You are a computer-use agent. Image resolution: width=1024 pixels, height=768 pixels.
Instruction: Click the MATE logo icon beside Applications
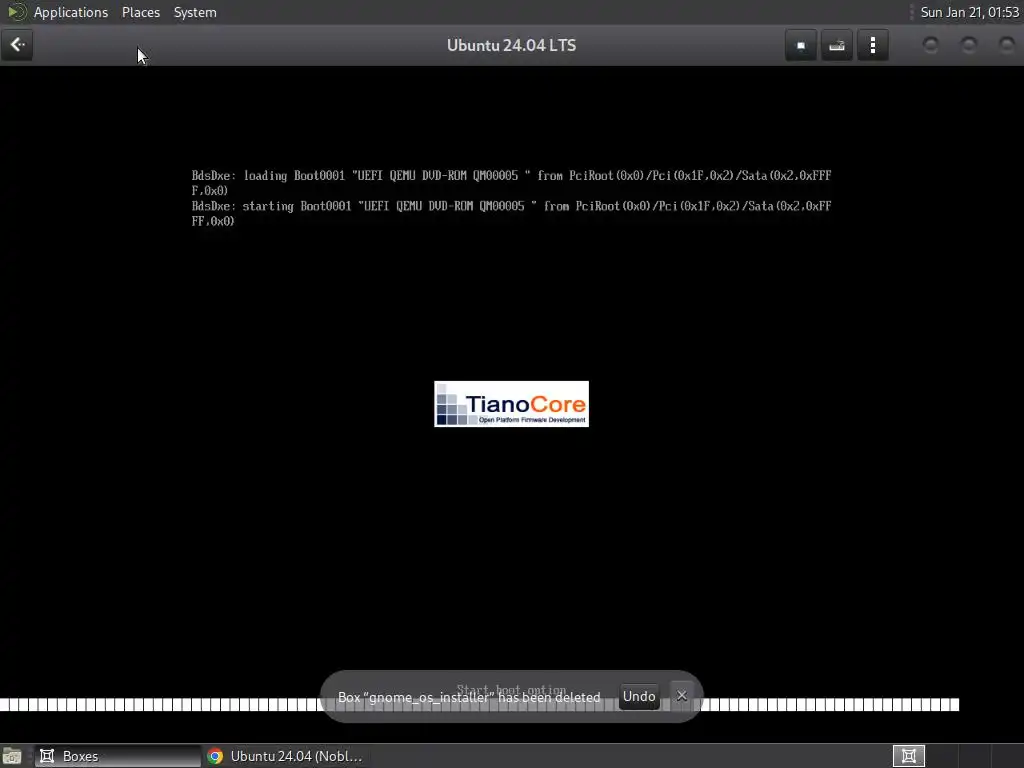tap(16, 12)
